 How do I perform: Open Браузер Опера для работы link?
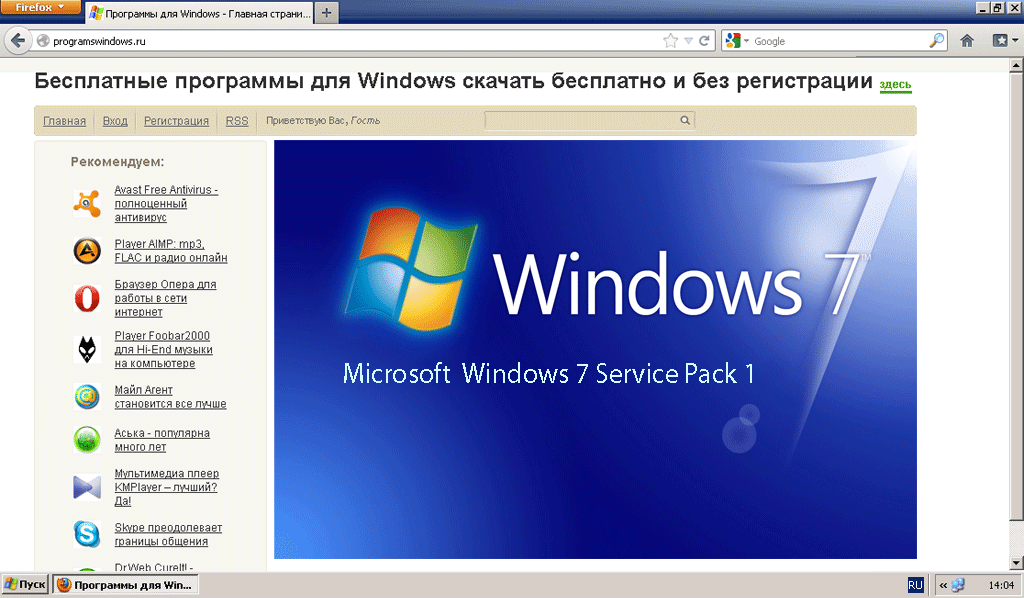pos(165,298)
